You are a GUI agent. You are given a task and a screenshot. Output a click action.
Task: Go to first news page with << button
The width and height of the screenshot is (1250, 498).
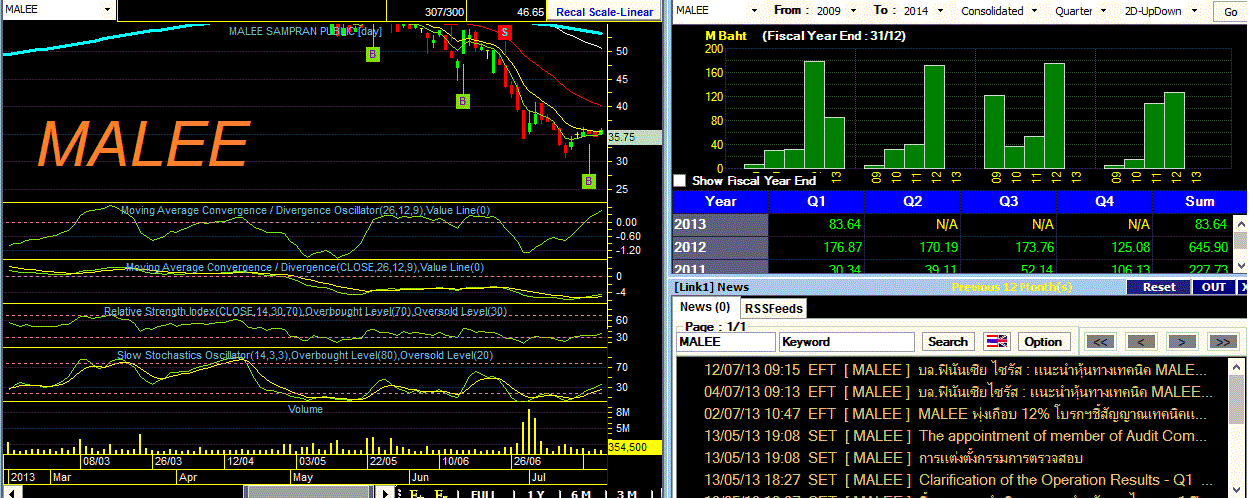[1101, 341]
